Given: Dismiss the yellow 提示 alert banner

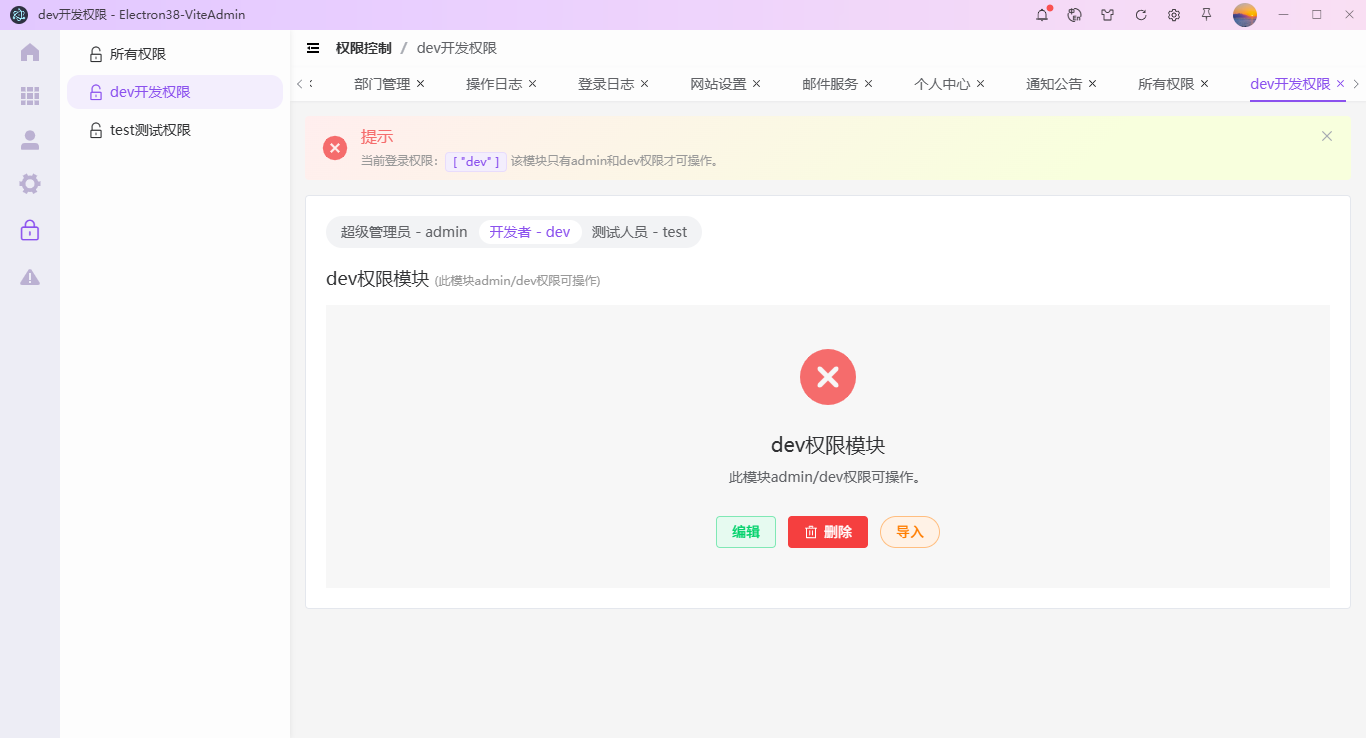Looking at the screenshot, I should (1327, 136).
